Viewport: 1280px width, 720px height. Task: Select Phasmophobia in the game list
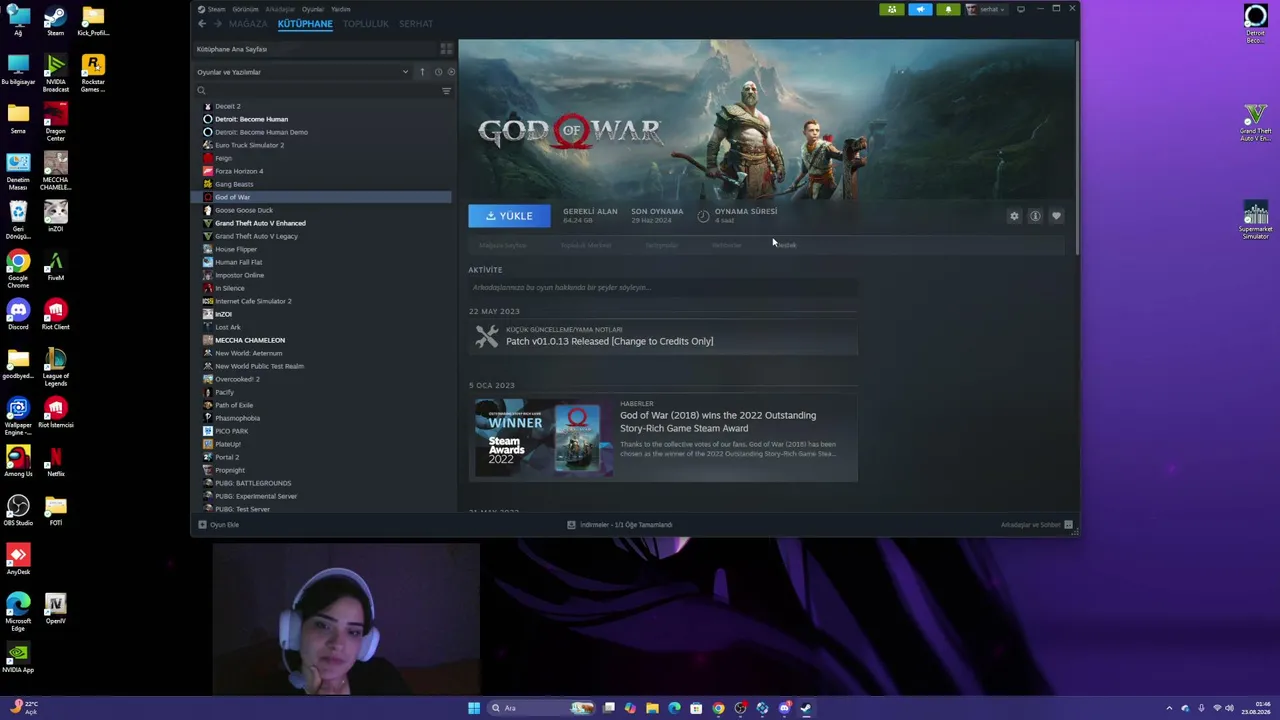point(237,418)
